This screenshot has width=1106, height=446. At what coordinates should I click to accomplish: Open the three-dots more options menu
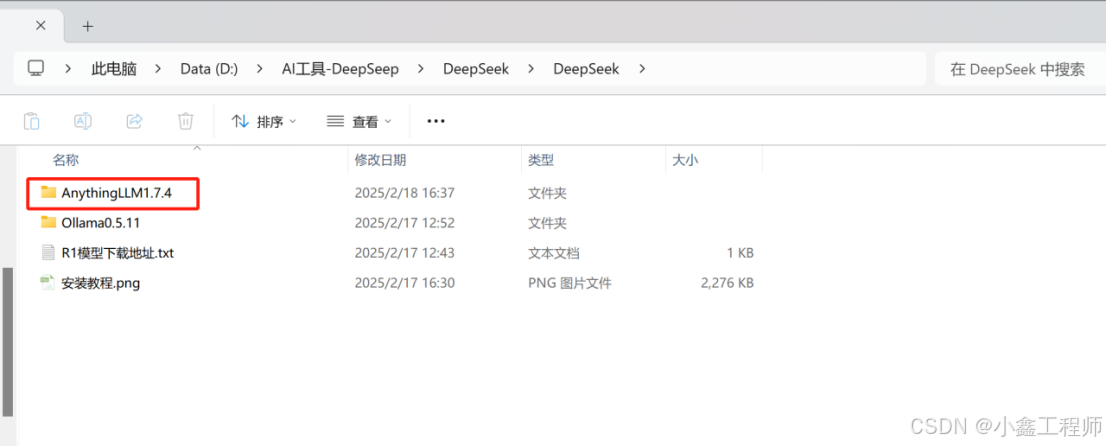pyautogui.click(x=436, y=121)
